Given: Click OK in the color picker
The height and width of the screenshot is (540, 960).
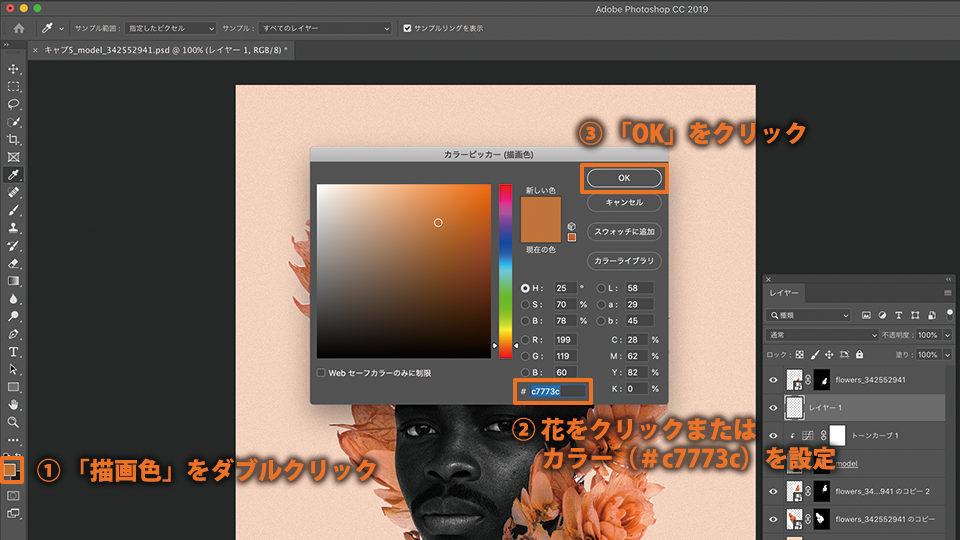Looking at the screenshot, I should pyautogui.click(x=624, y=178).
